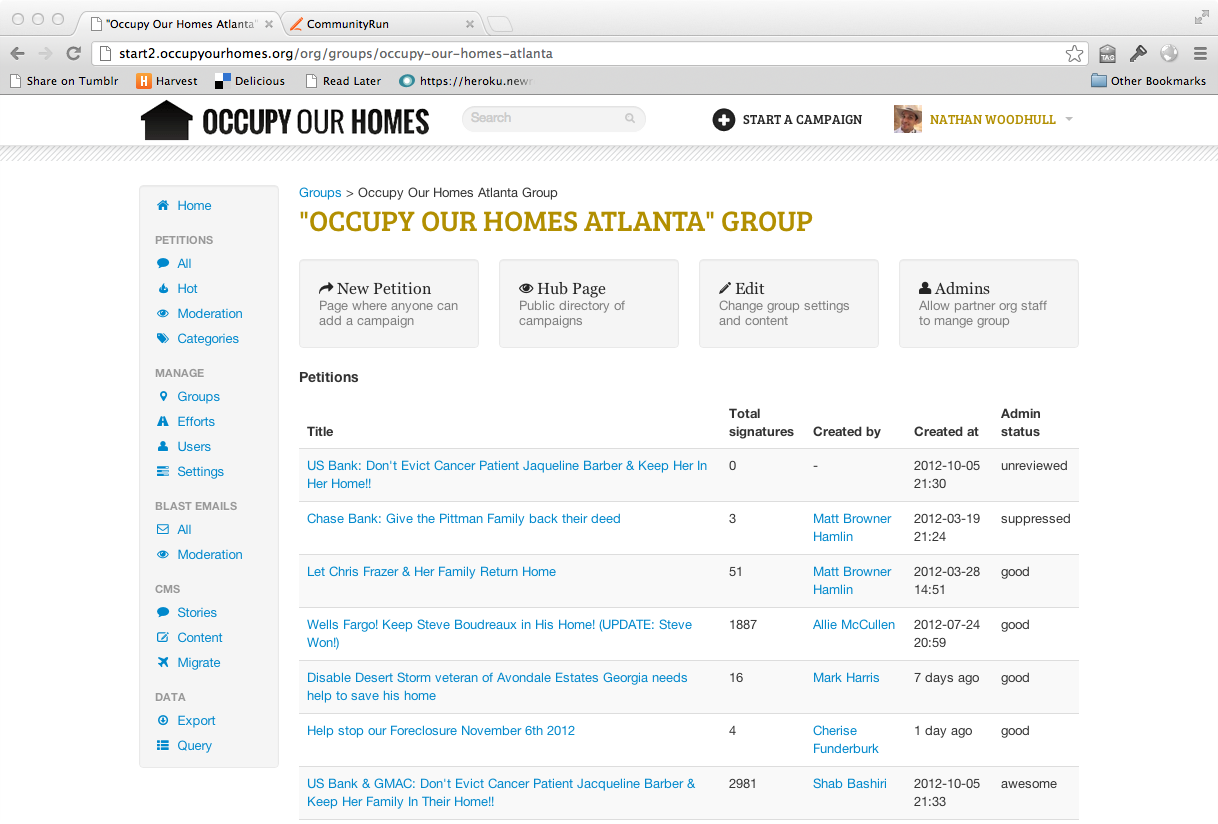Open All under Blast Emails
Screen dimensions: 1218x824
pos(184,530)
